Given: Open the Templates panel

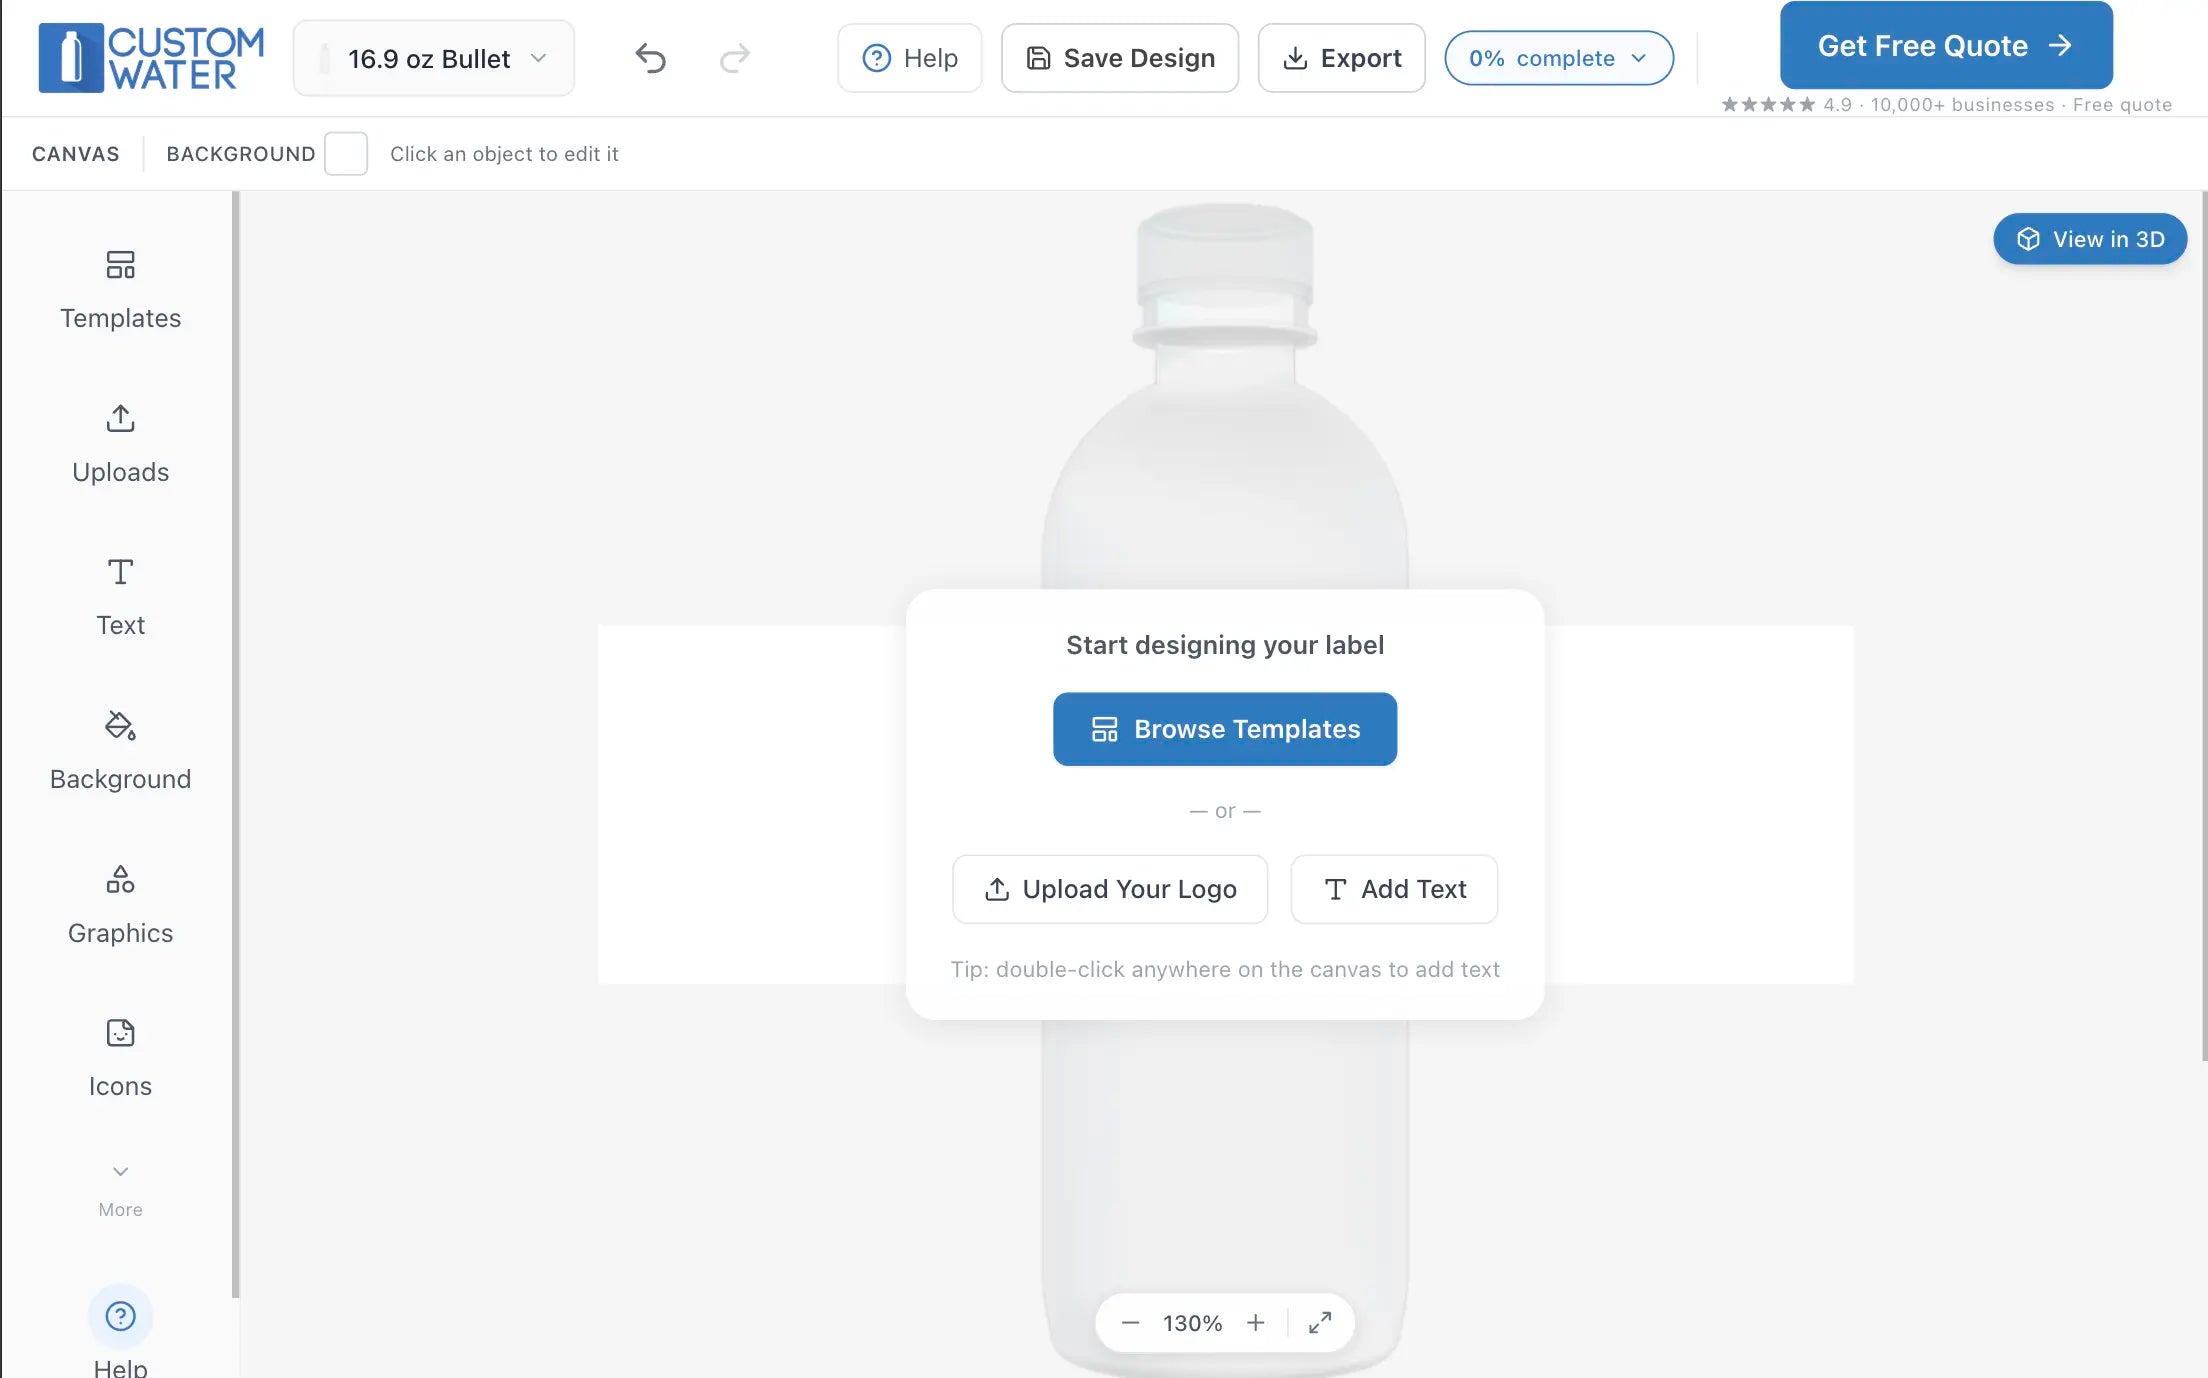Looking at the screenshot, I should pyautogui.click(x=120, y=290).
